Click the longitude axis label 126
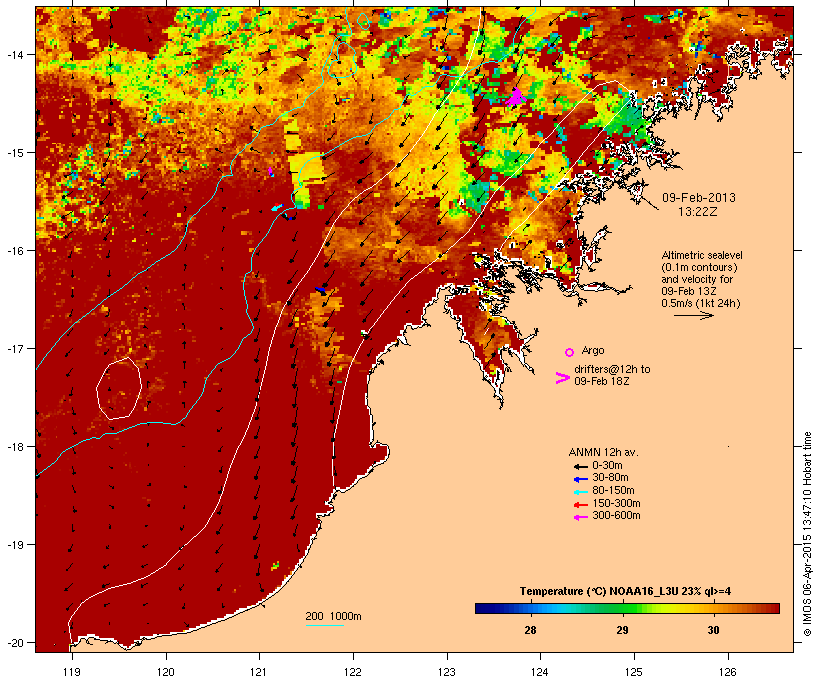 (727, 672)
